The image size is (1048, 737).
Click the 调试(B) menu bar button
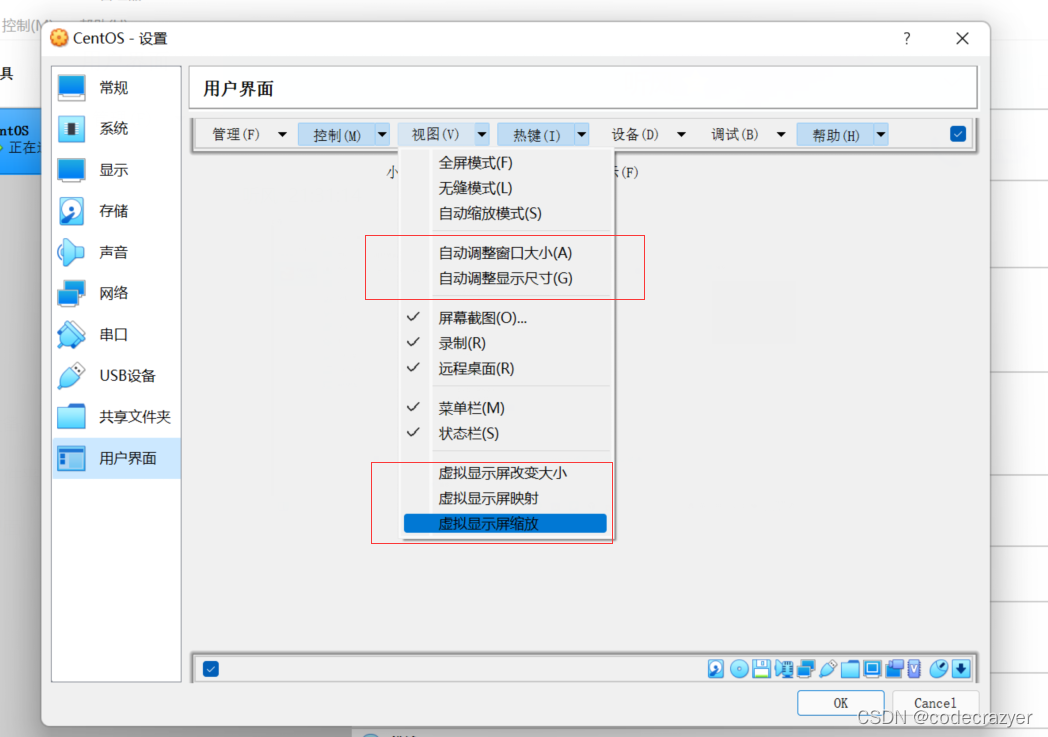pyautogui.click(x=735, y=134)
